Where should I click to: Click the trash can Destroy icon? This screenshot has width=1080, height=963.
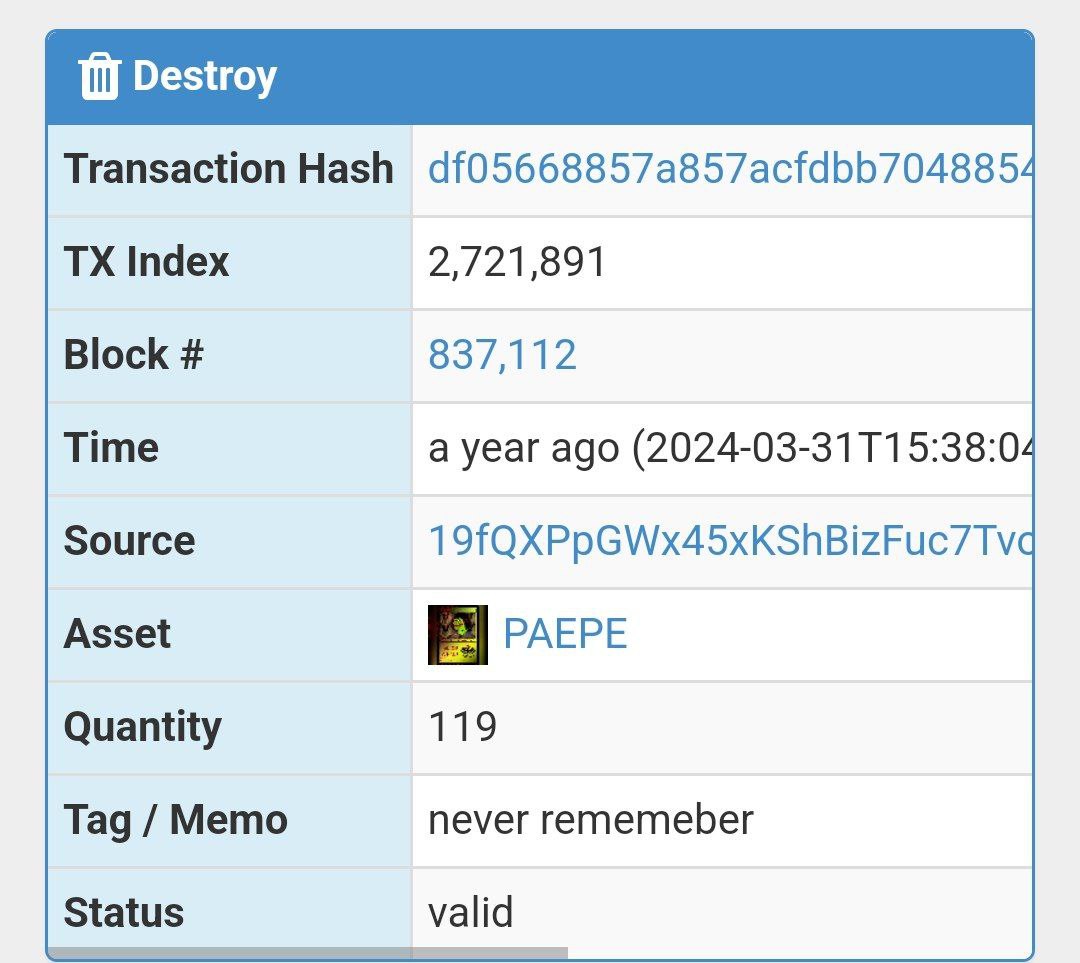tap(99, 76)
